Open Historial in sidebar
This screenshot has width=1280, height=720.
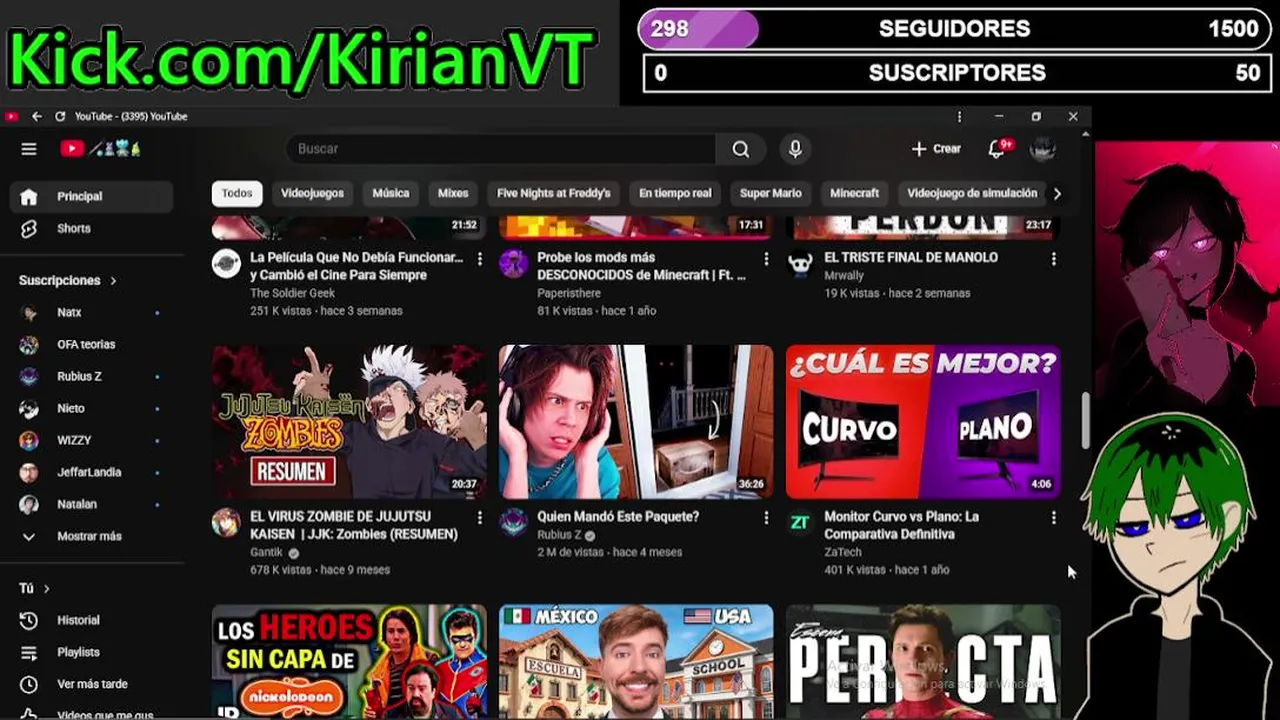[92, 620]
